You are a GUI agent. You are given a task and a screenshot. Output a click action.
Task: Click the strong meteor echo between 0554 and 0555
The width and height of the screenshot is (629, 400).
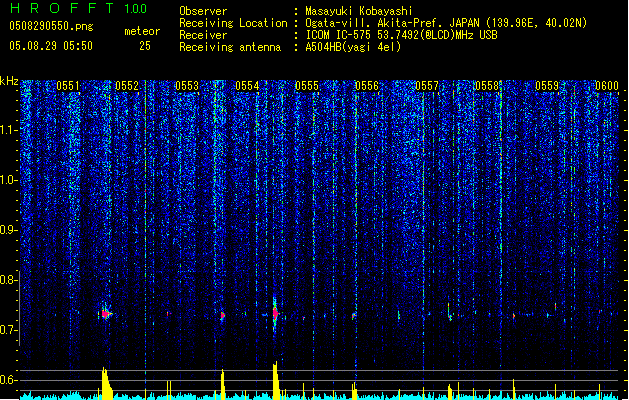tap(275, 314)
